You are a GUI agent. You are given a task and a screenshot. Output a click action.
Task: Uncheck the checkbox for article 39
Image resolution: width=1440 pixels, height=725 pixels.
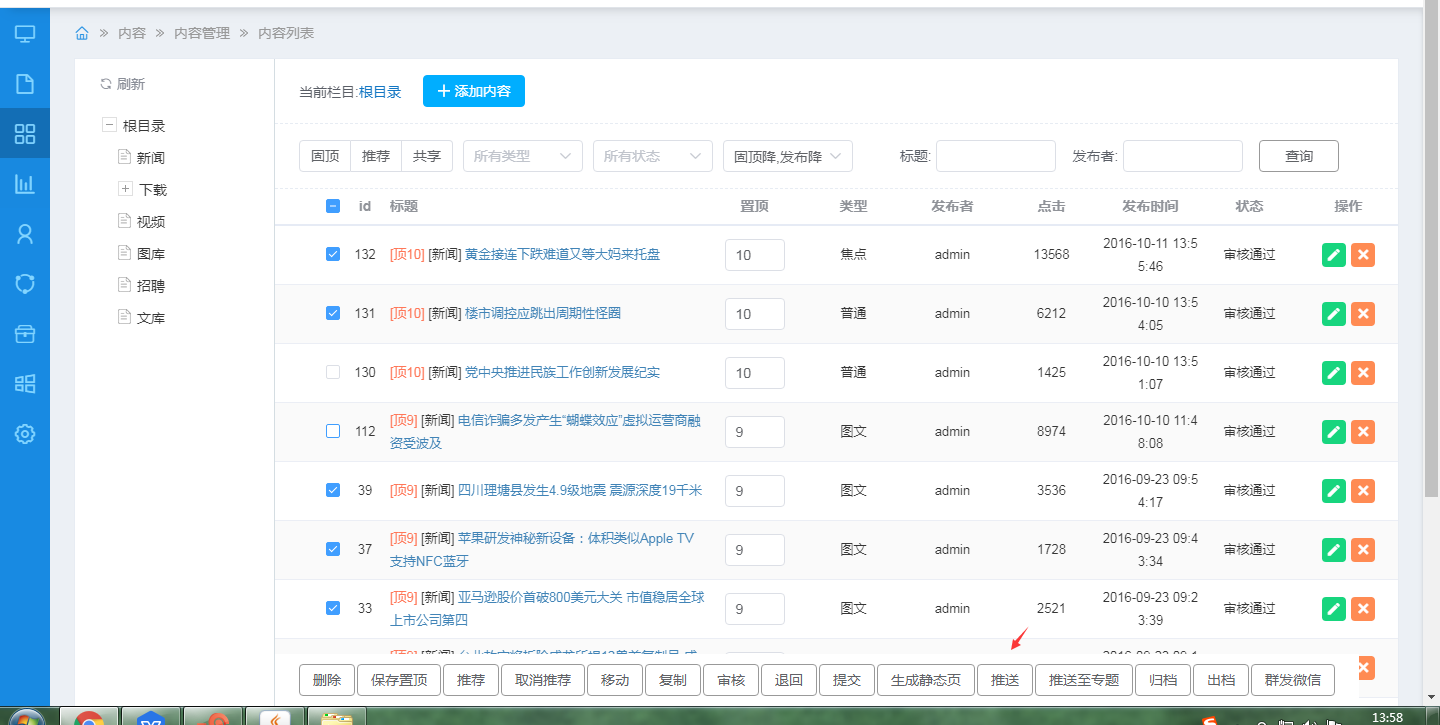(333, 490)
